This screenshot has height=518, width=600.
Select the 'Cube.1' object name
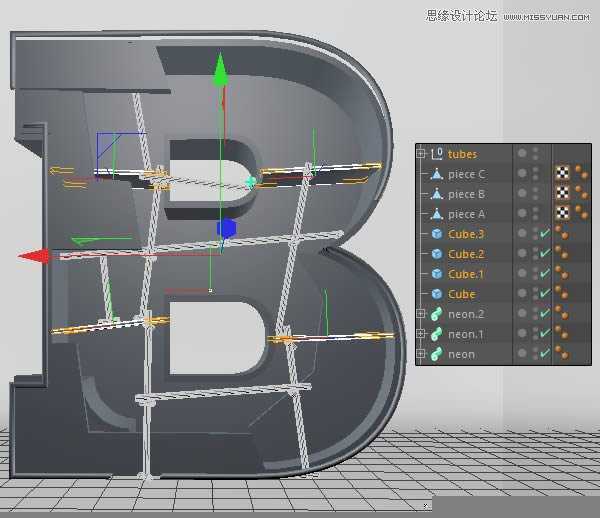point(466,274)
